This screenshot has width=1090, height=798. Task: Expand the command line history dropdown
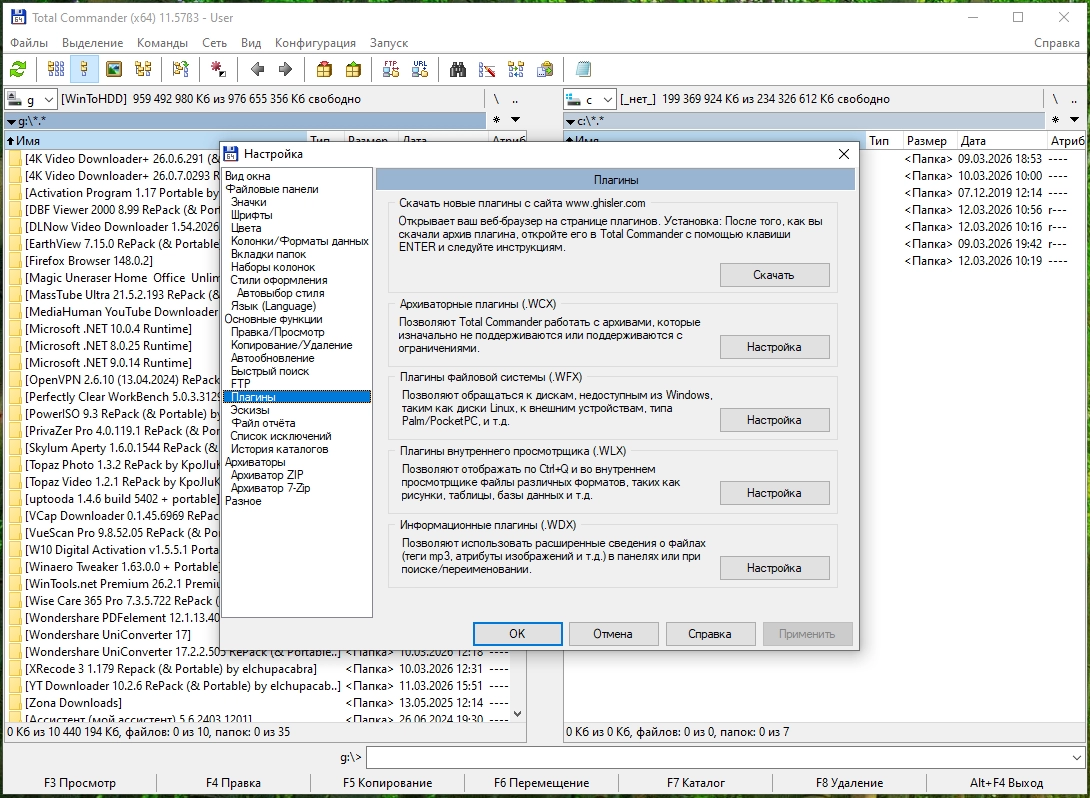point(1076,757)
